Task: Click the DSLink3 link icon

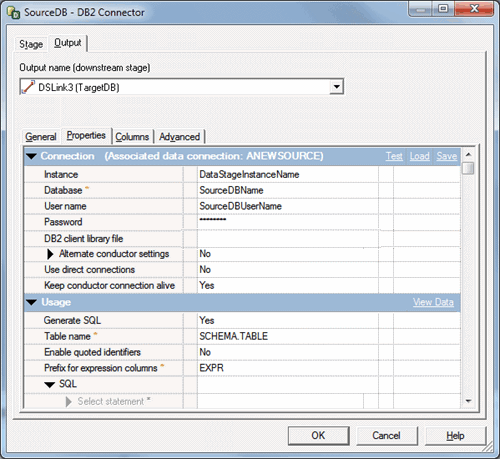Action: pos(28,87)
